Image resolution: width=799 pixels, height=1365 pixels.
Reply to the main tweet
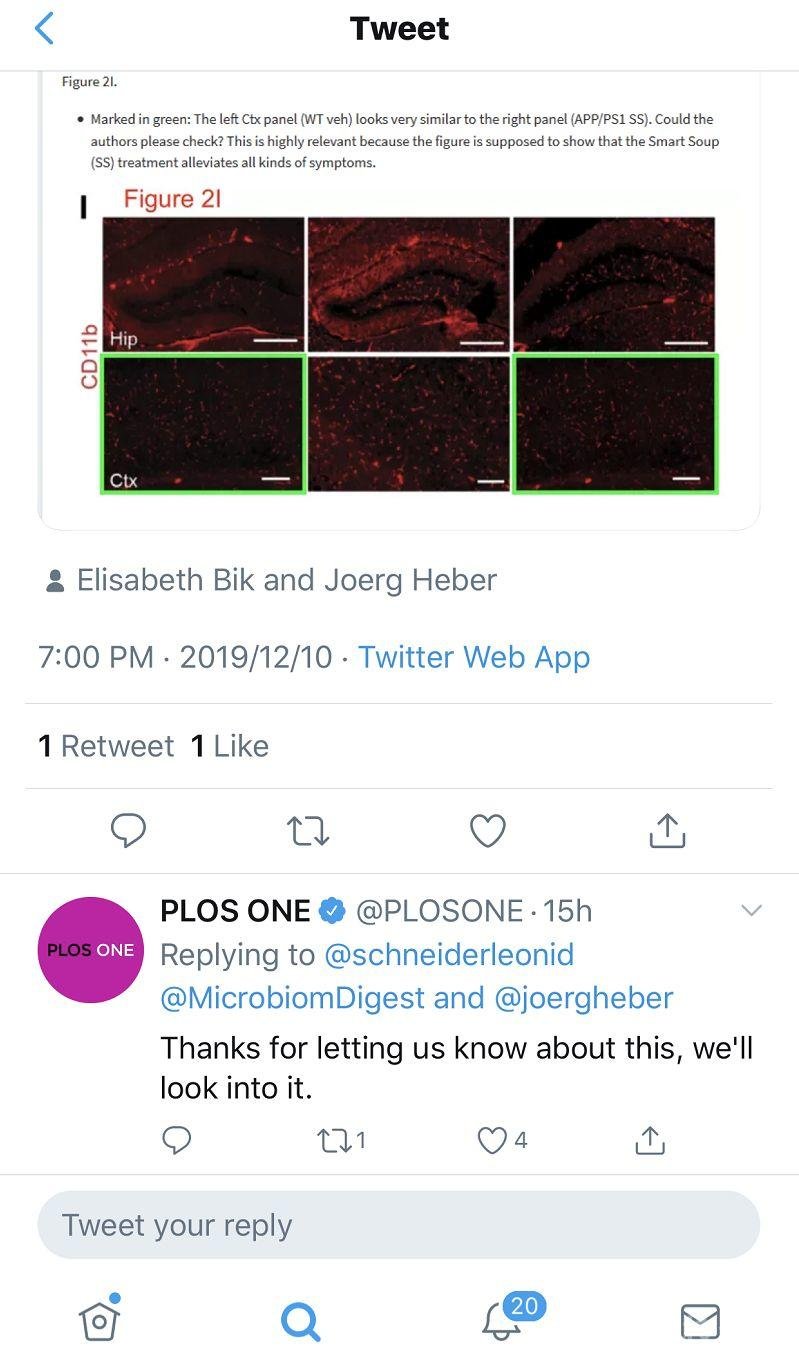pyautogui.click(x=127, y=830)
